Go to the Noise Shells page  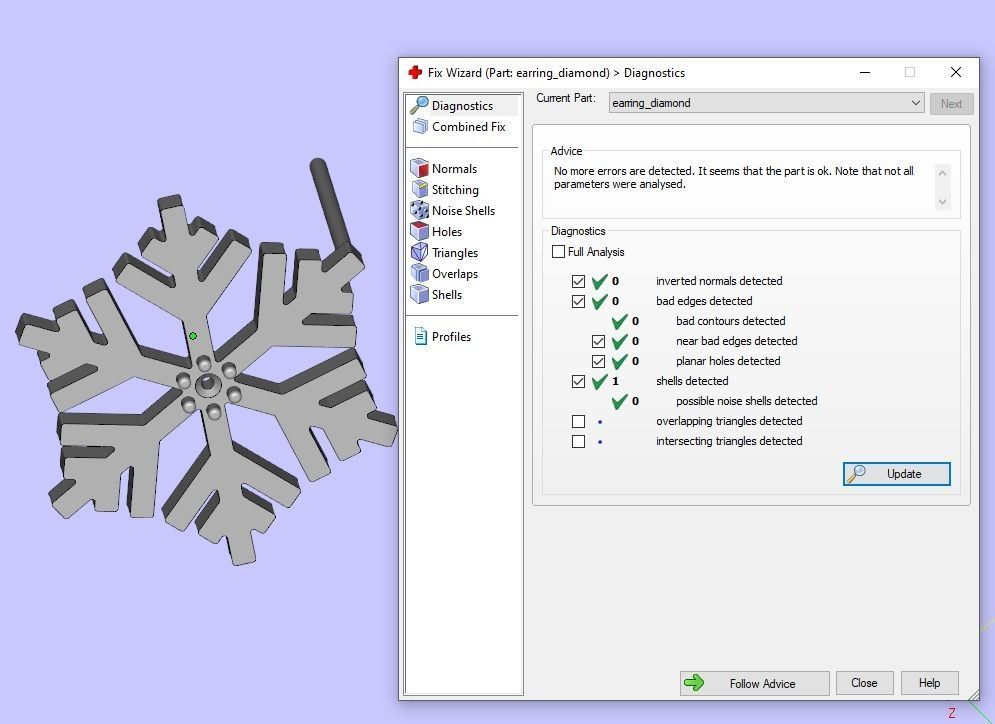pos(463,210)
